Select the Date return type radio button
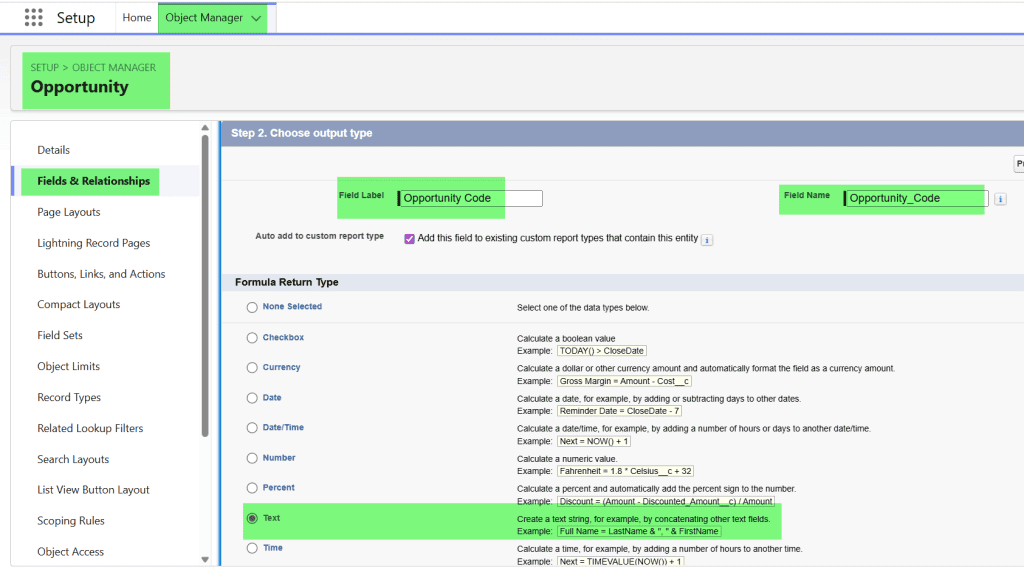Screen dimensions: 1024x567 pos(252,398)
